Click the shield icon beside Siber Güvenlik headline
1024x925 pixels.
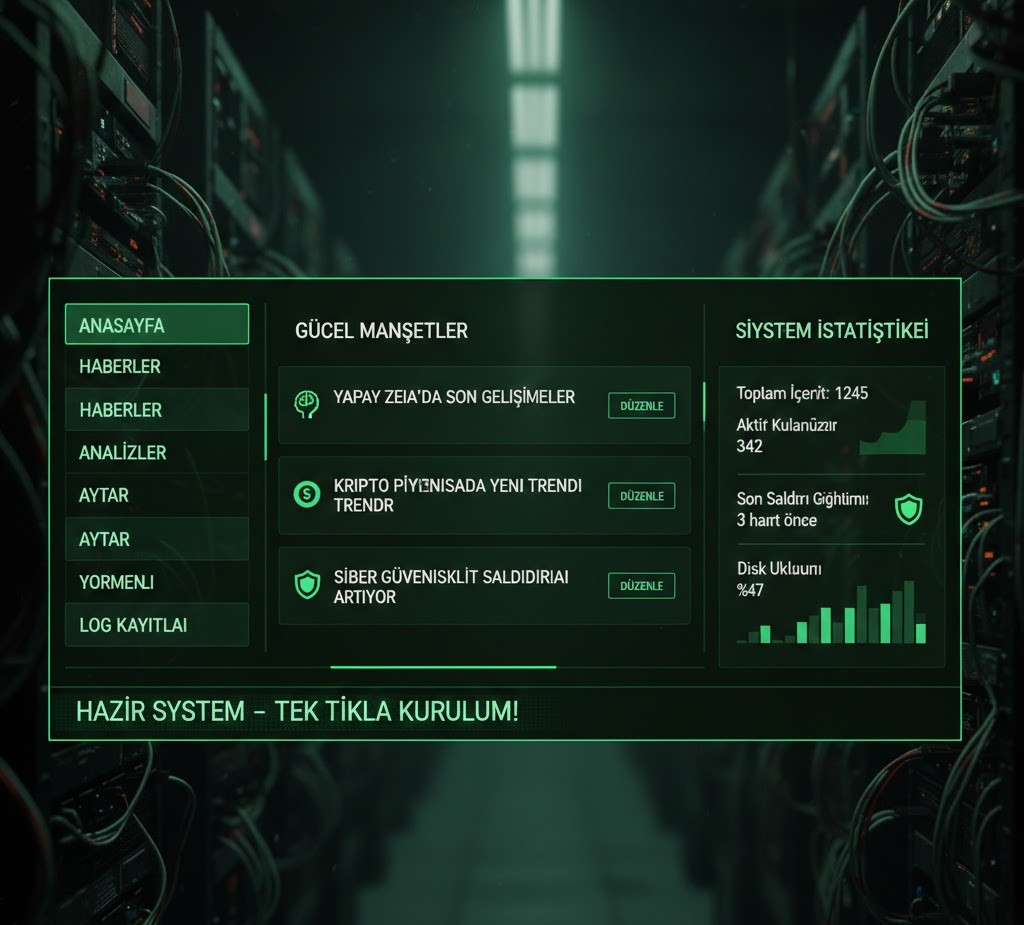tap(306, 585)
